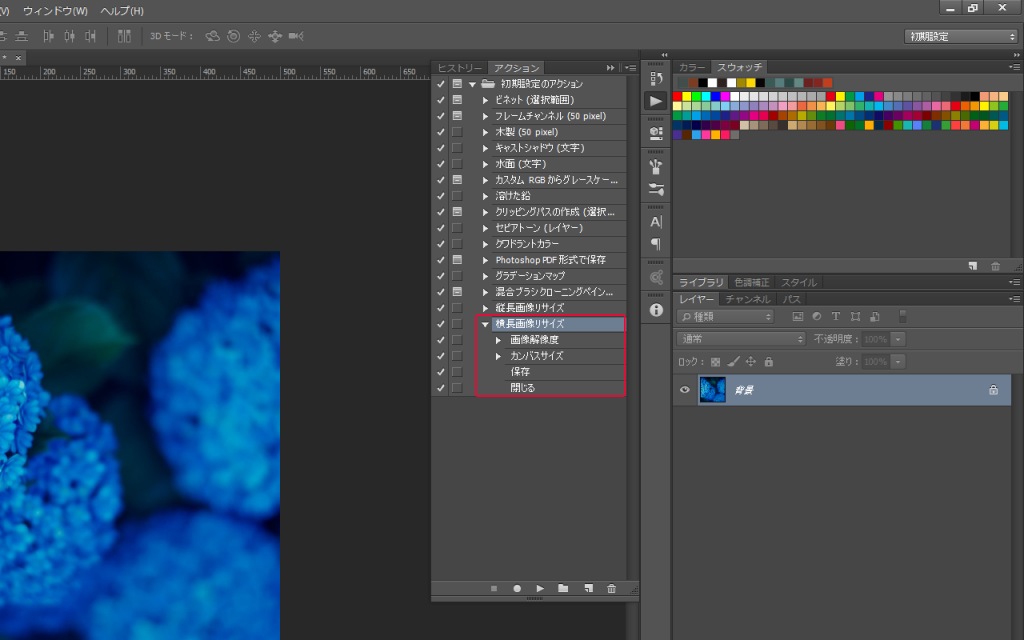The width and height of the screenshot is (1024, 640).
Task: Click the play selection button in the Actions panel footer
Action: coord(540,588)
